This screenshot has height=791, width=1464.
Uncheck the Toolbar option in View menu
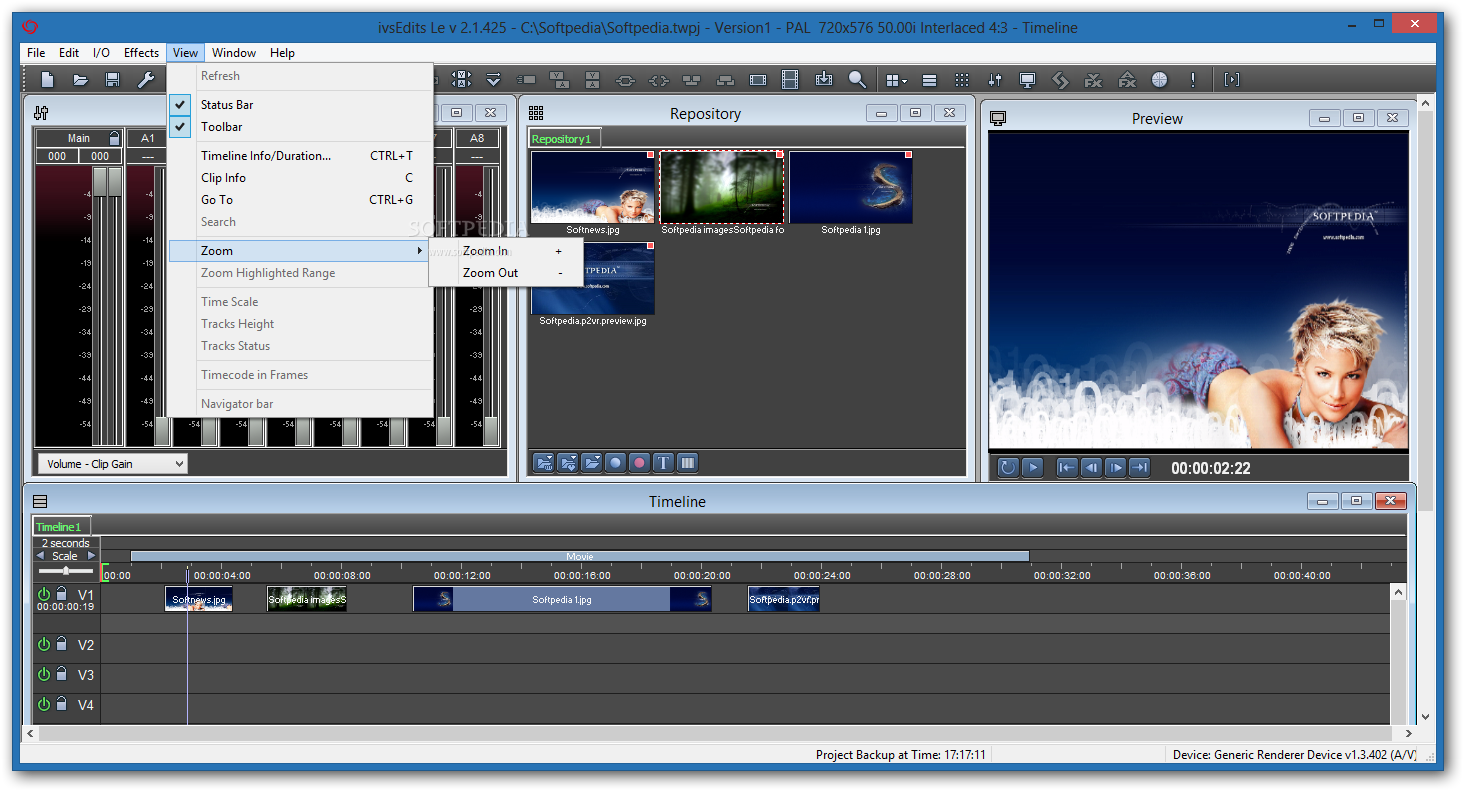222,127
